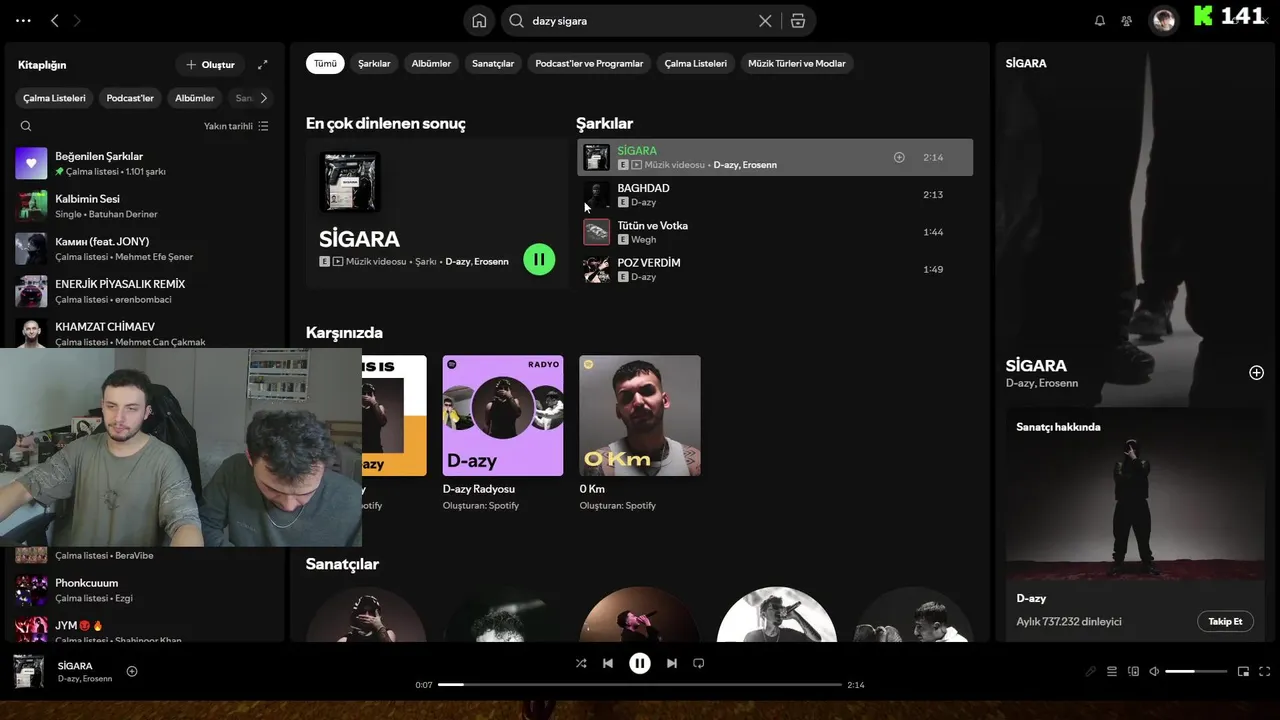Screen dimensions: 1280x720
Task: Open 'Yakın tarihli' sort dropdown
Action: 236,126
